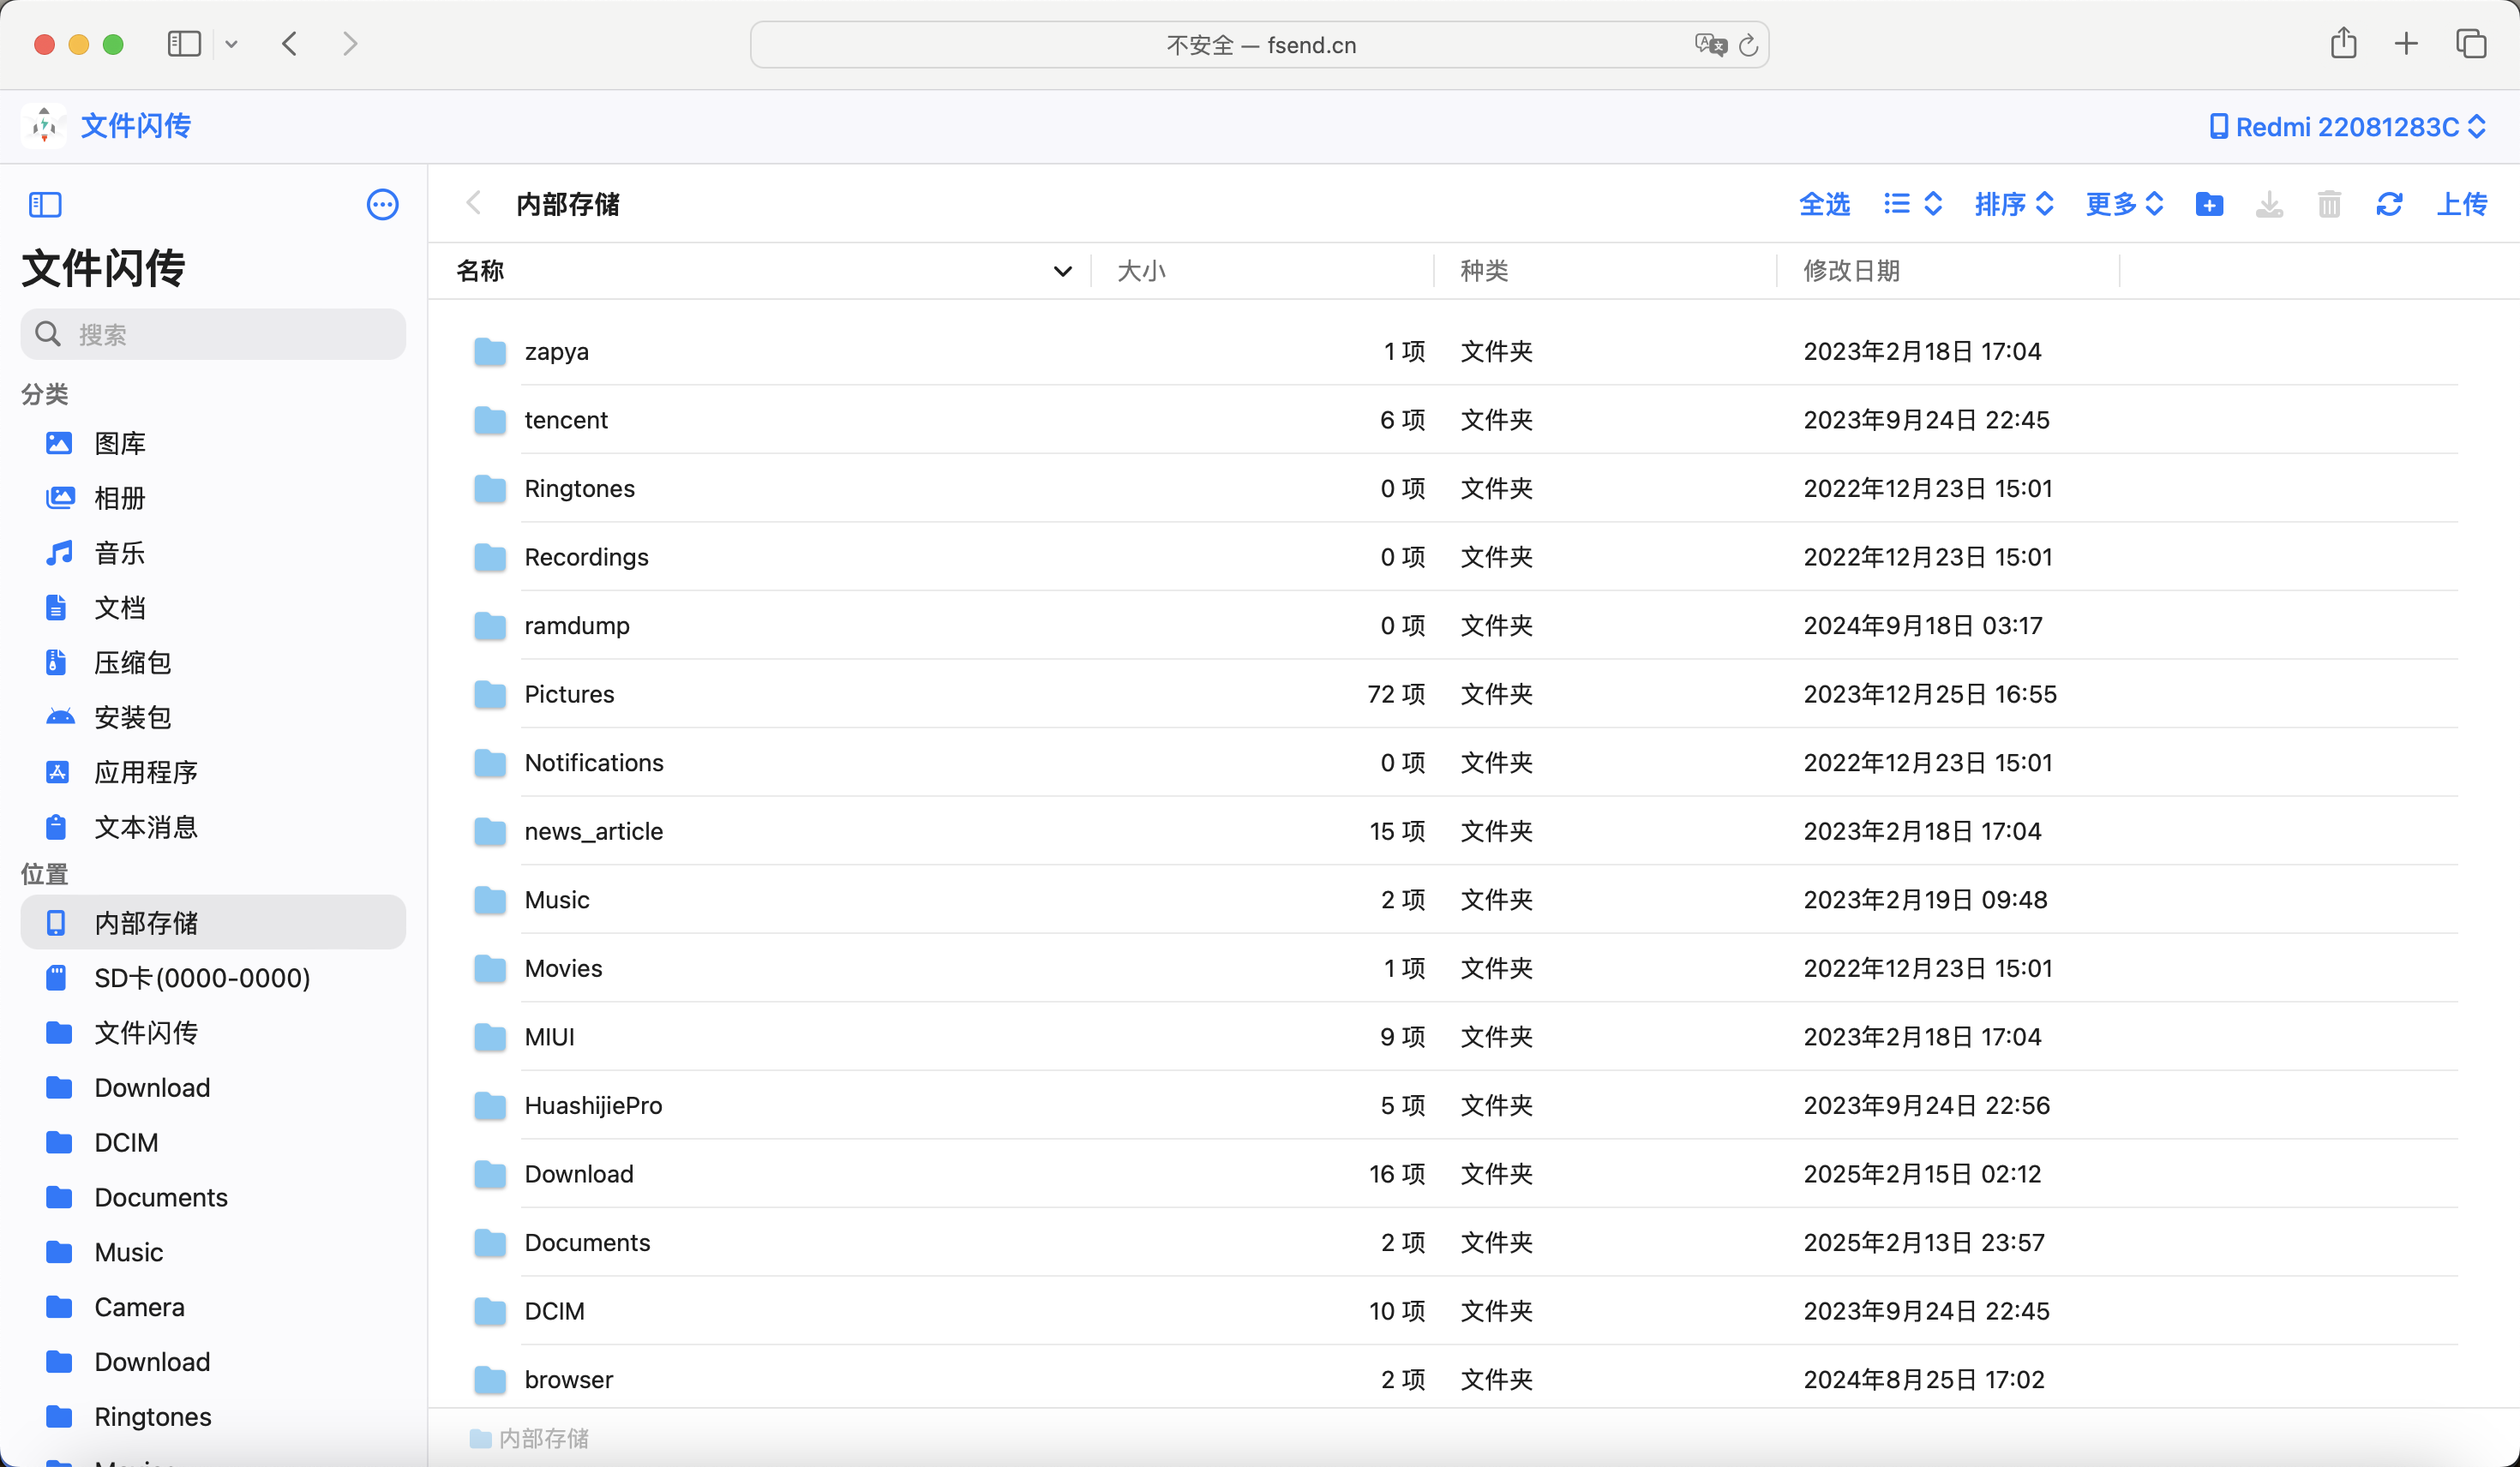
Task: Go back with Safari's back arrow
Action: click(x=290, y=44)
